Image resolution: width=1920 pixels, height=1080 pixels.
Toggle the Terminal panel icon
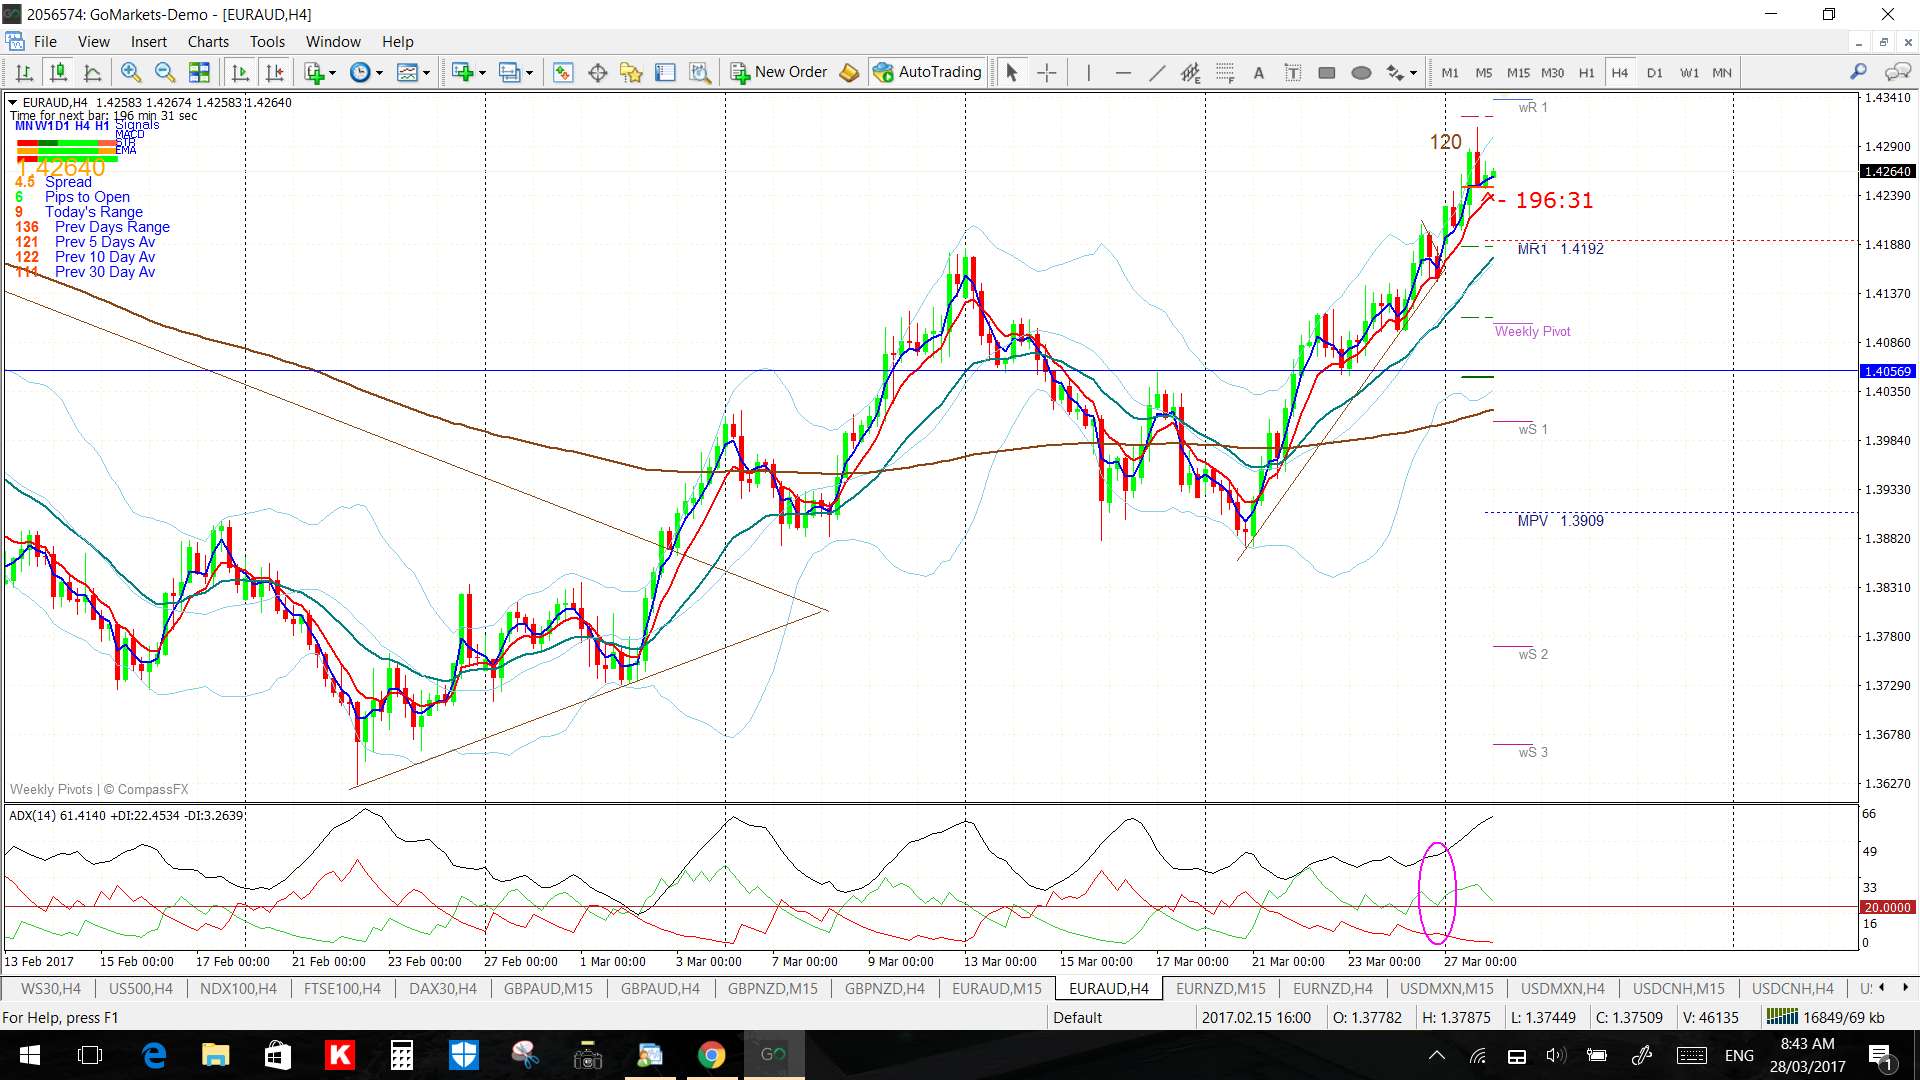click(665, 72)
